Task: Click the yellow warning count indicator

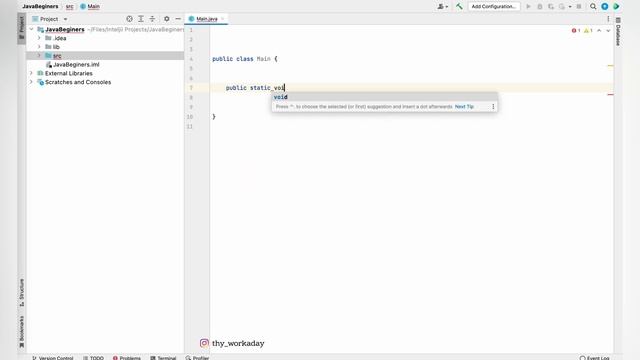Action: 588,31
